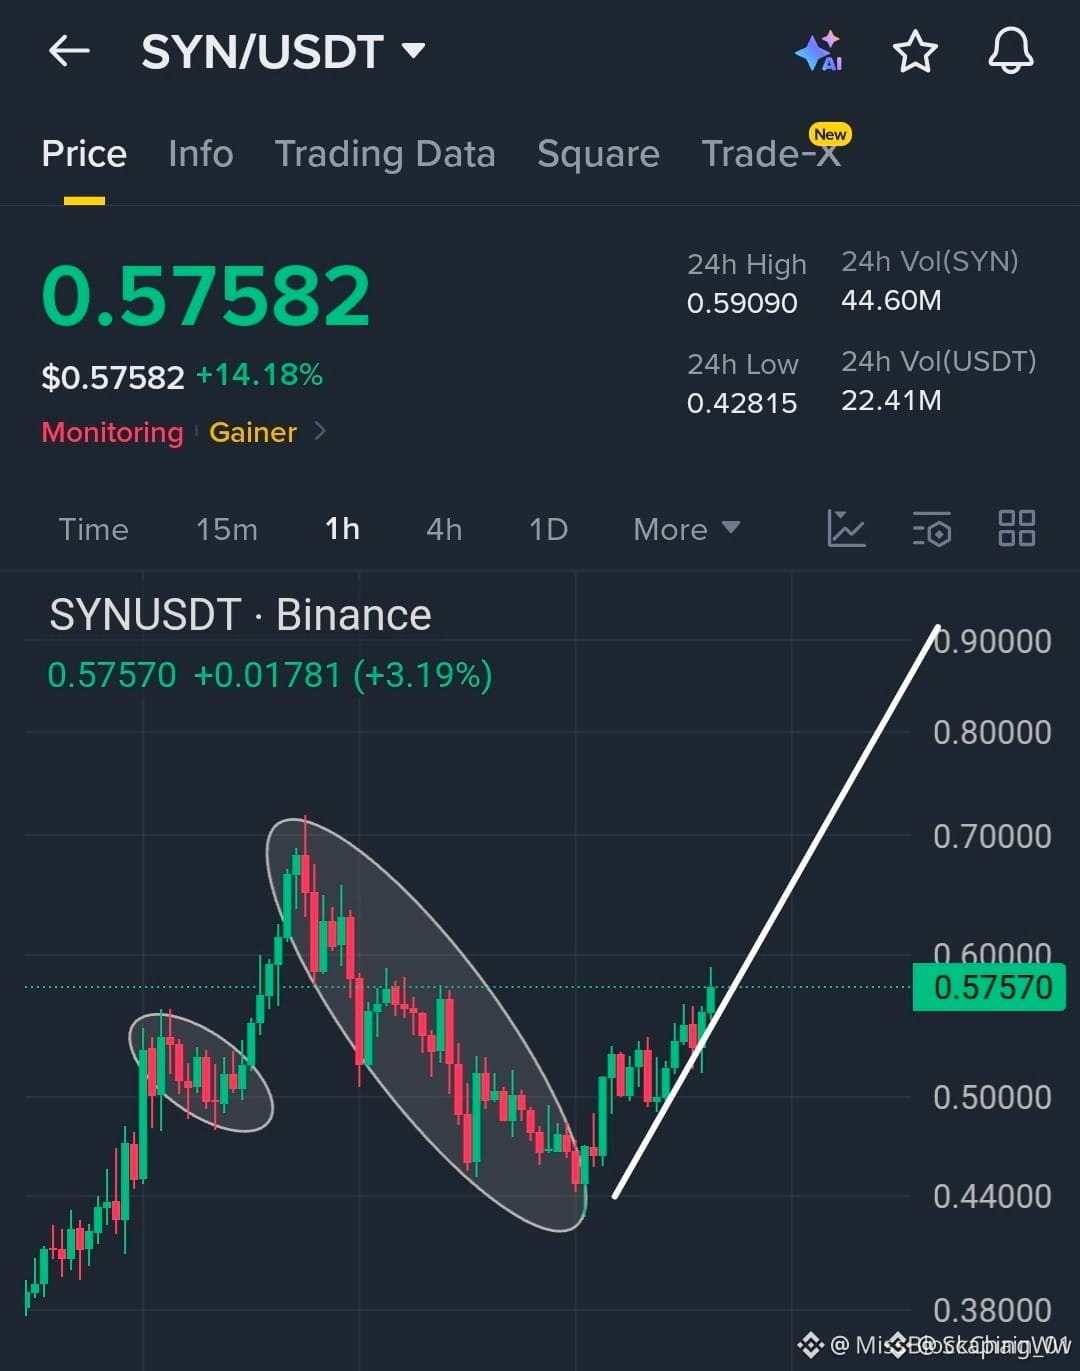The image size is (1080, 1371).
Task: Tap the Gainer tag label
Action: coord(253,432)
